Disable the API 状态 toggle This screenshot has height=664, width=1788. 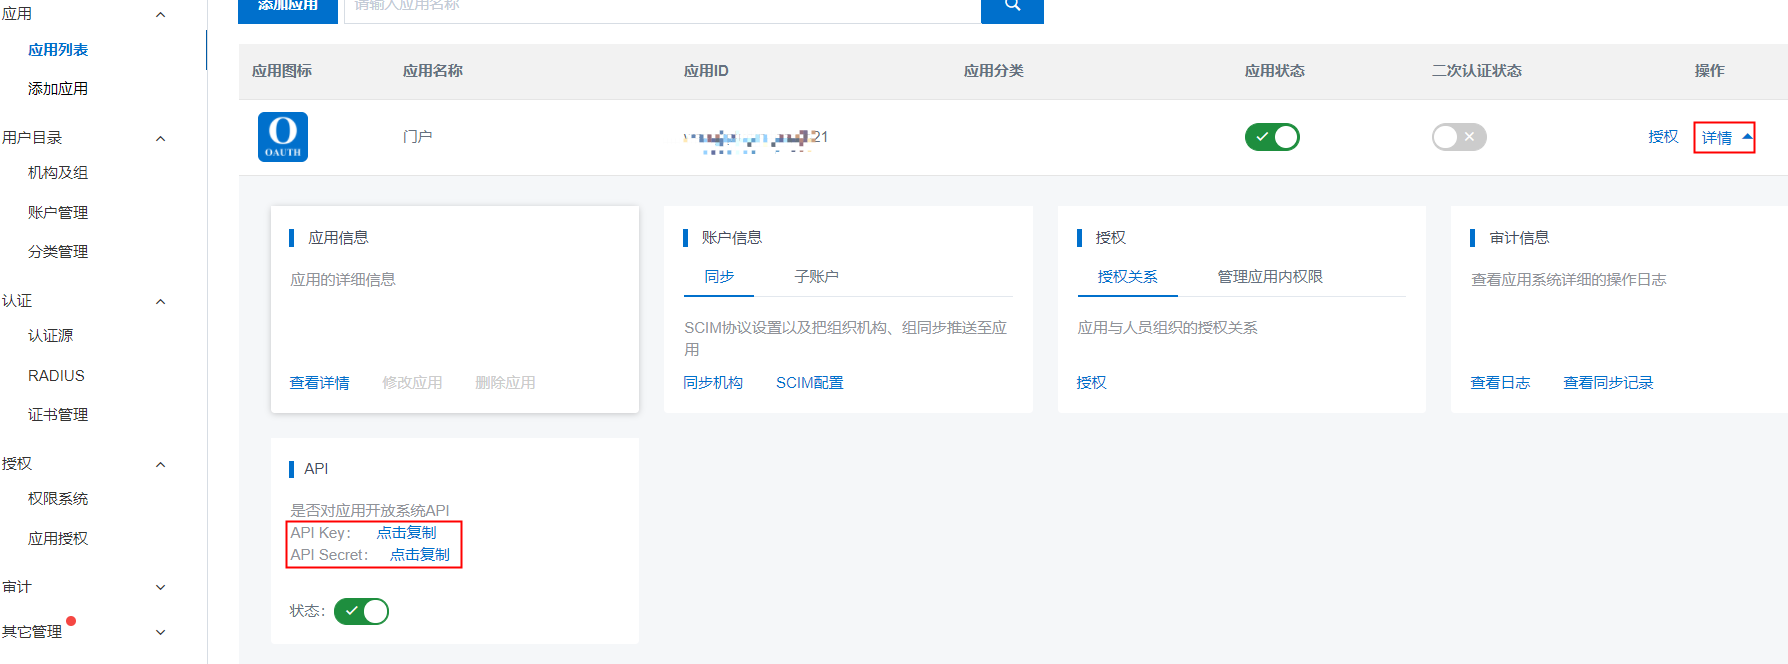[x=361, y=611]
